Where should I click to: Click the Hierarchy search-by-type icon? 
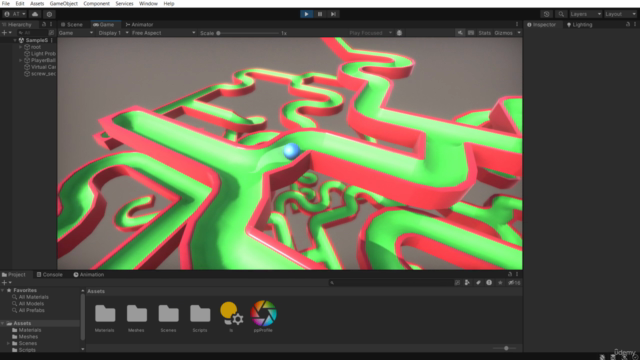[51, 33]
